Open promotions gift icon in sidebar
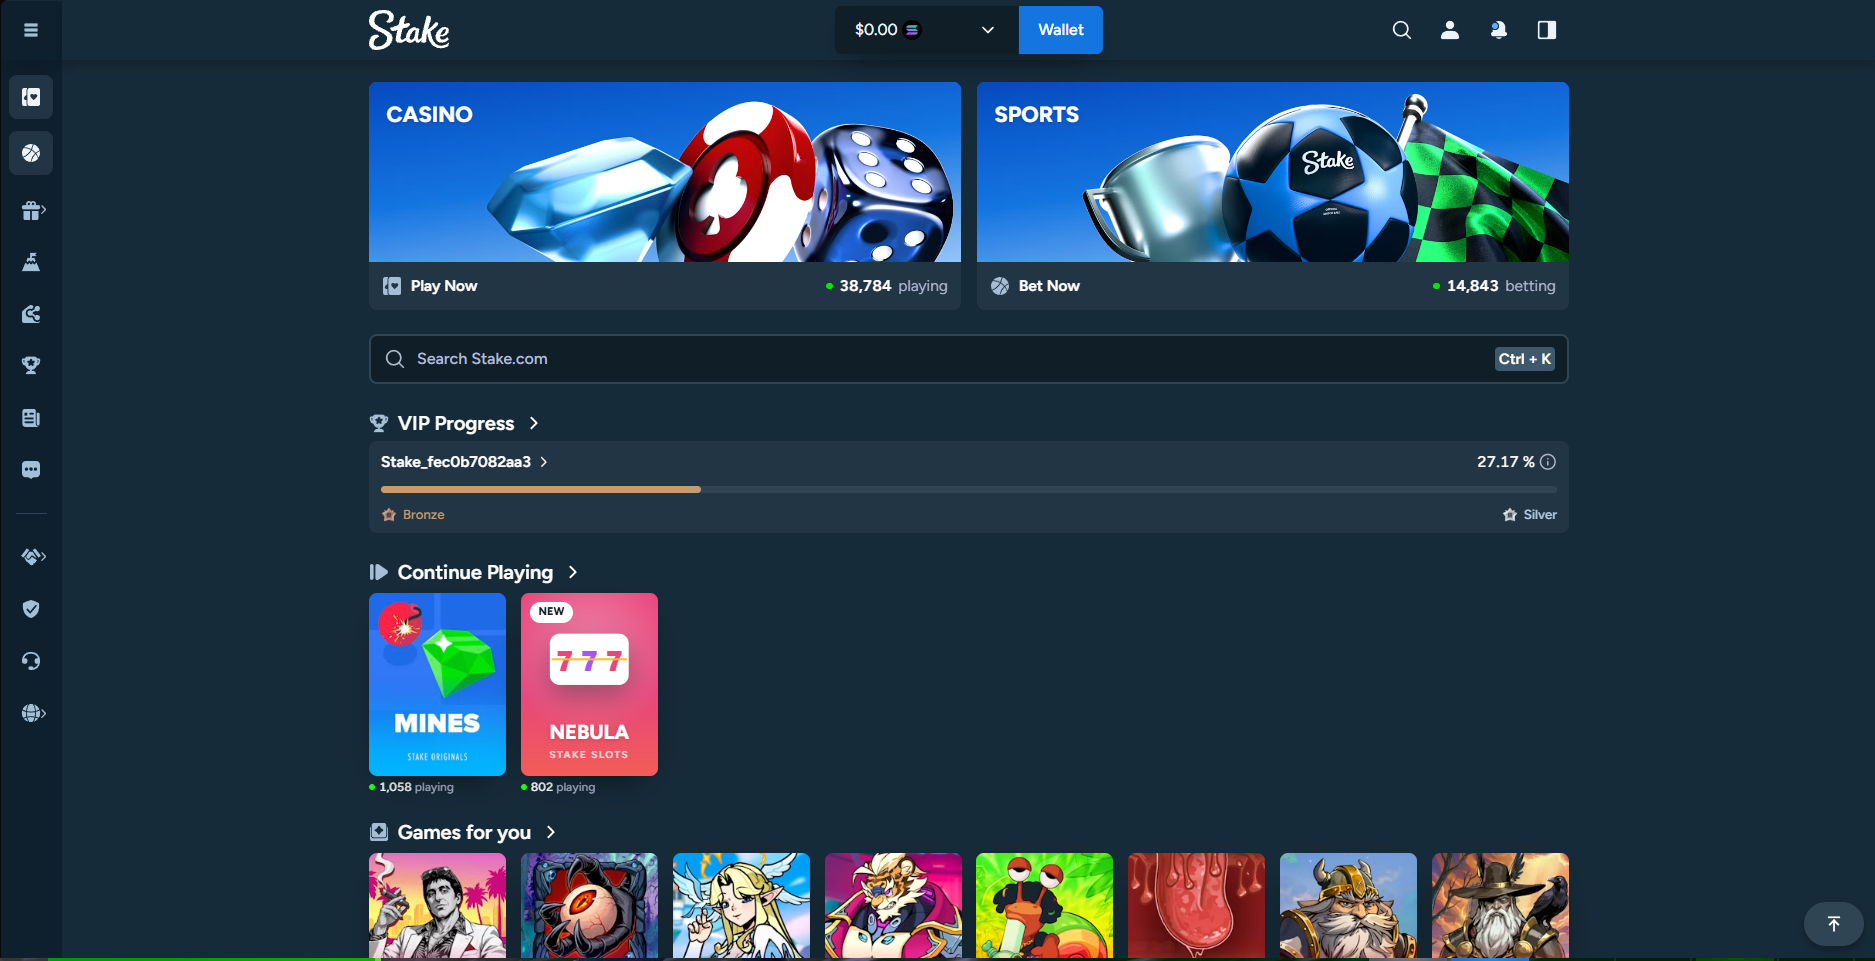Screen dimensions: 1875x961 [33, 210]
